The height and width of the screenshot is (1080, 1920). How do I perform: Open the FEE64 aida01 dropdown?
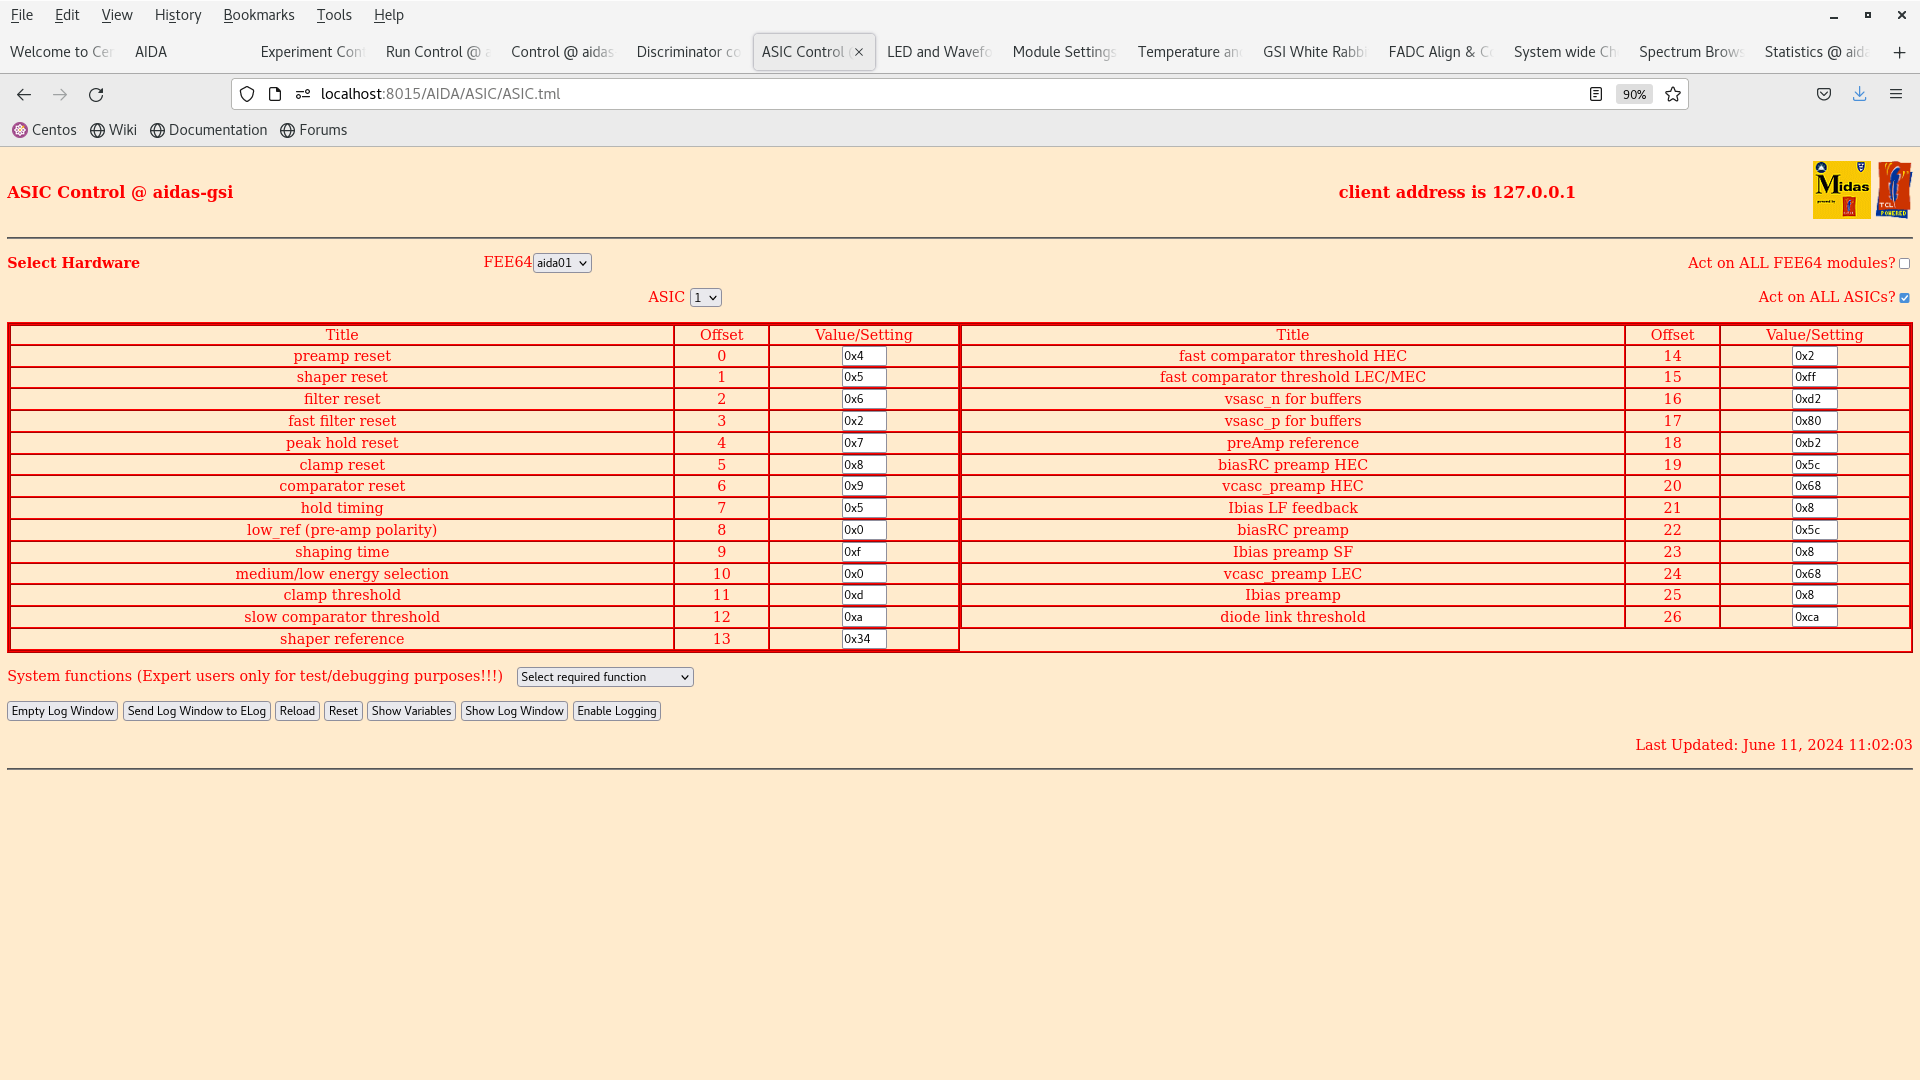pos(562,263)
